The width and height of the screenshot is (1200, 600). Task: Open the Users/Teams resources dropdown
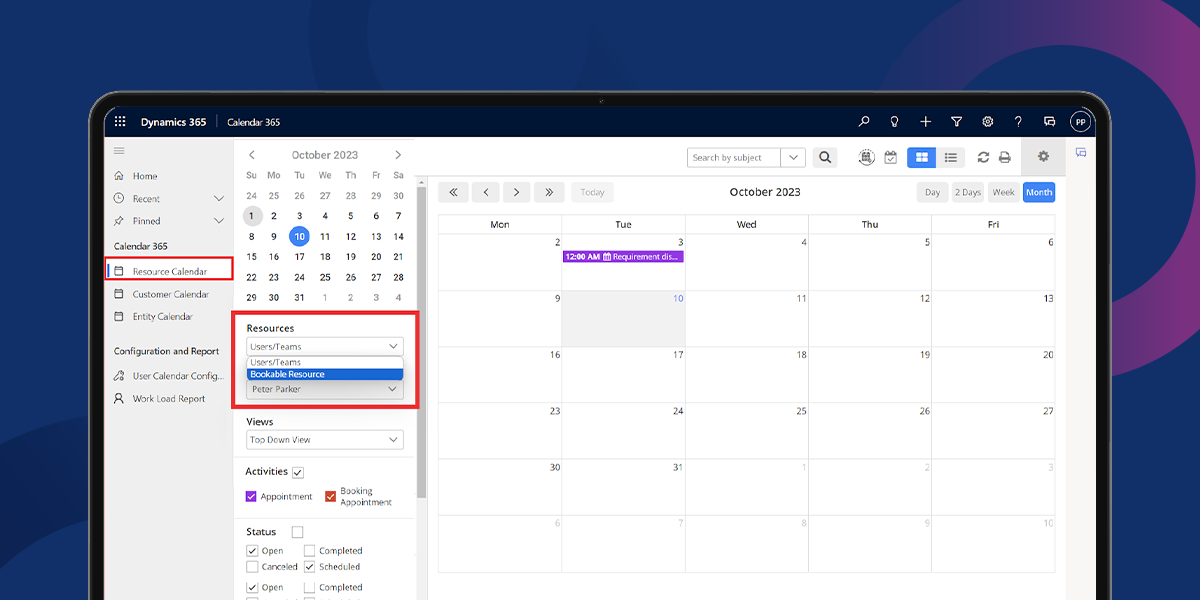(325, 347)
